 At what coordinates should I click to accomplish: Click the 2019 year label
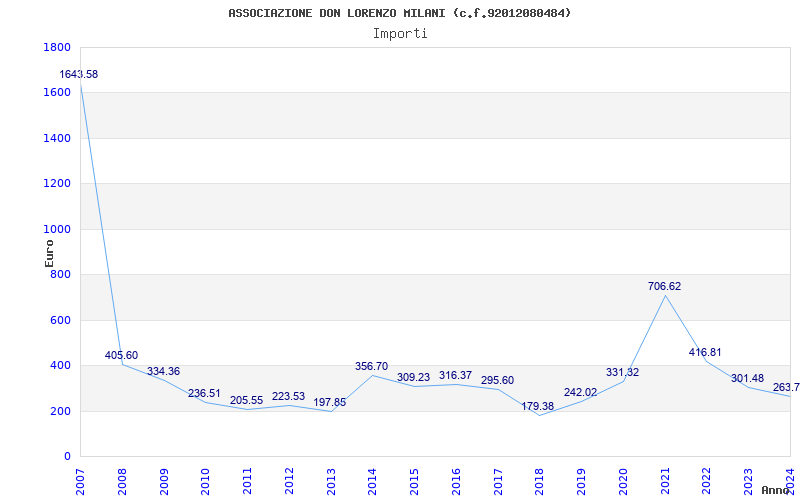pyautogui.click(x=582, y=482)
